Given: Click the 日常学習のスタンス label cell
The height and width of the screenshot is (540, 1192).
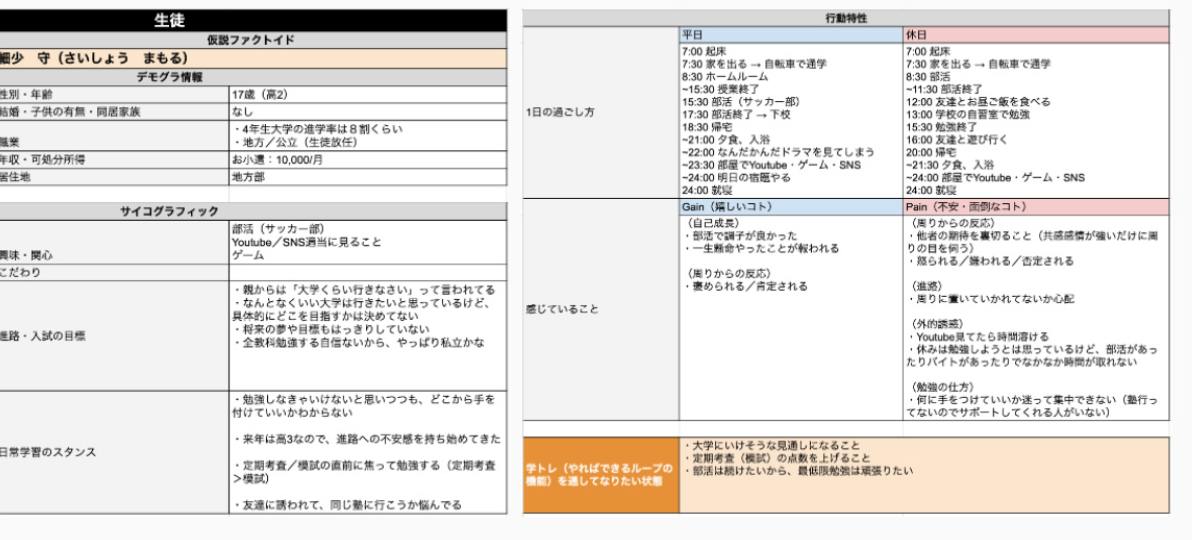Looking at the screenshot, I should tap(114, 453).
